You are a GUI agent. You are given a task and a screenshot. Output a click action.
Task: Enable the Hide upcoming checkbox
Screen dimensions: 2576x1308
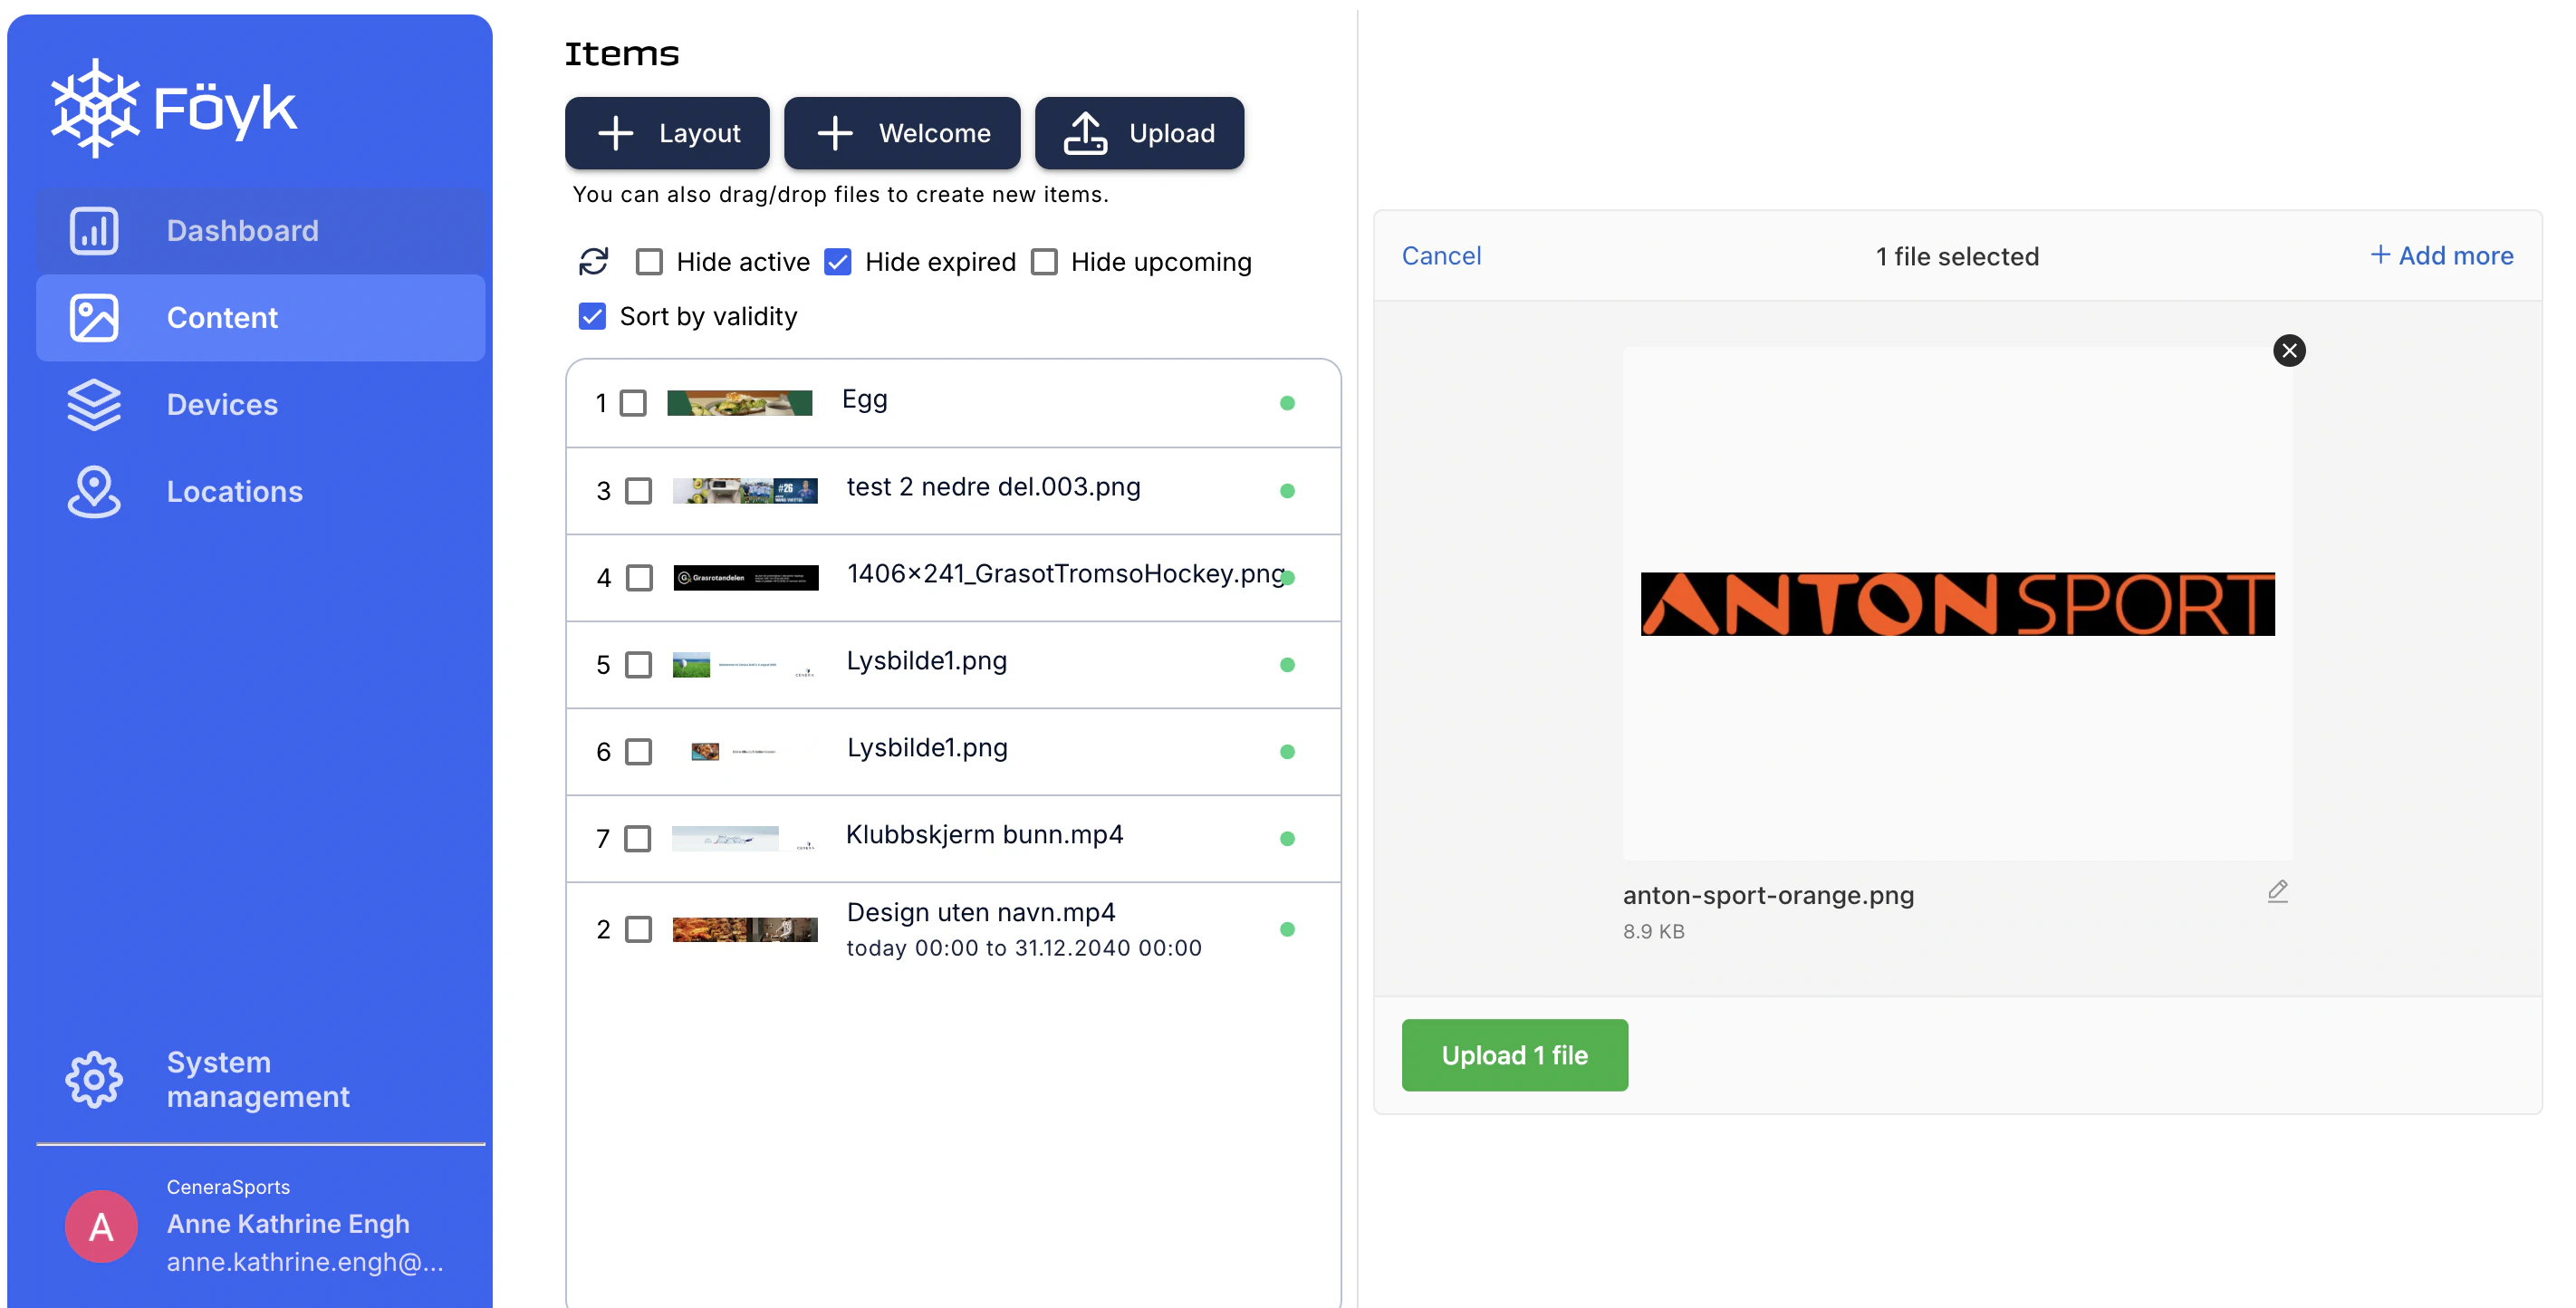(x=1044, y=262)
